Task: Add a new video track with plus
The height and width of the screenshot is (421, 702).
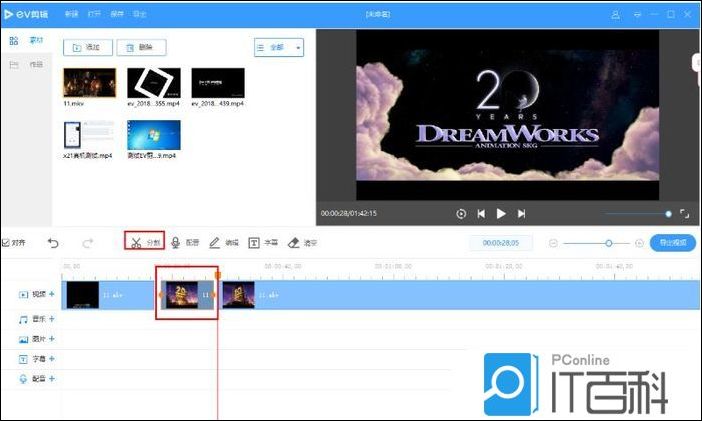Action: (x=52, y=294)
